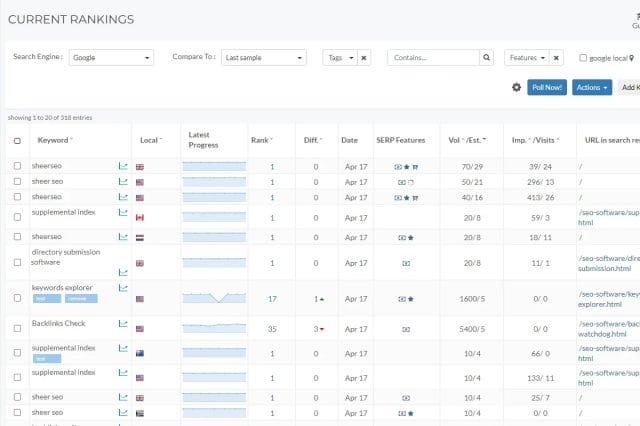Focus the Contains search input field
Viewport: 640px width, 426px height.
(432, 58)
